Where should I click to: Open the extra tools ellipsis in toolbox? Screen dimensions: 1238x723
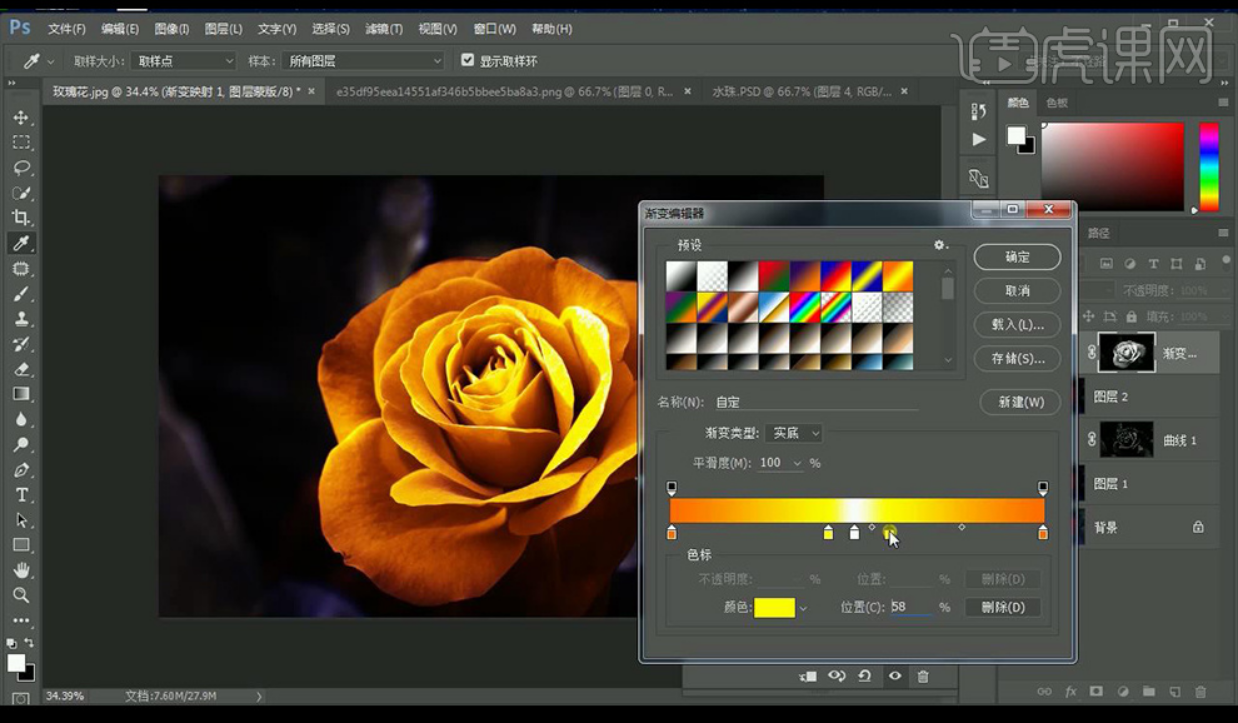[x=21, y=620]
